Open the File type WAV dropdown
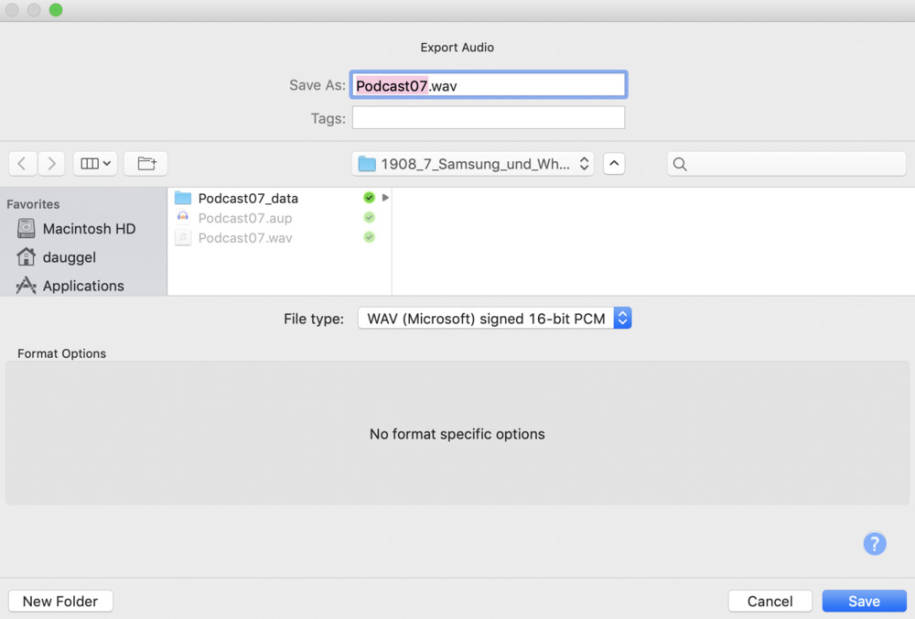This screenshot has height=619, width=915. (495, 319)
